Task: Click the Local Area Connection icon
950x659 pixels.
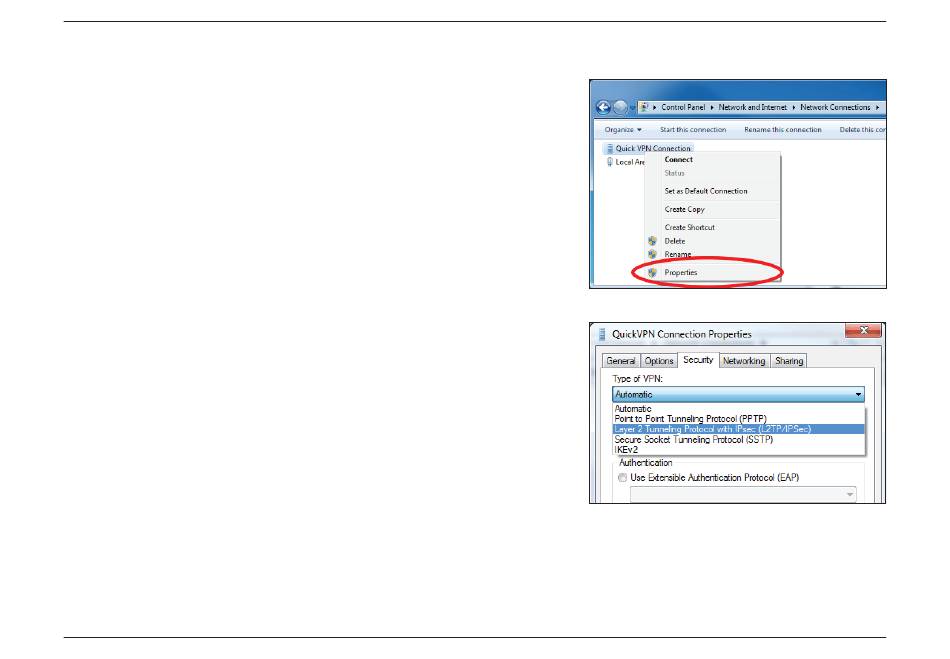Action: [610, 162]
